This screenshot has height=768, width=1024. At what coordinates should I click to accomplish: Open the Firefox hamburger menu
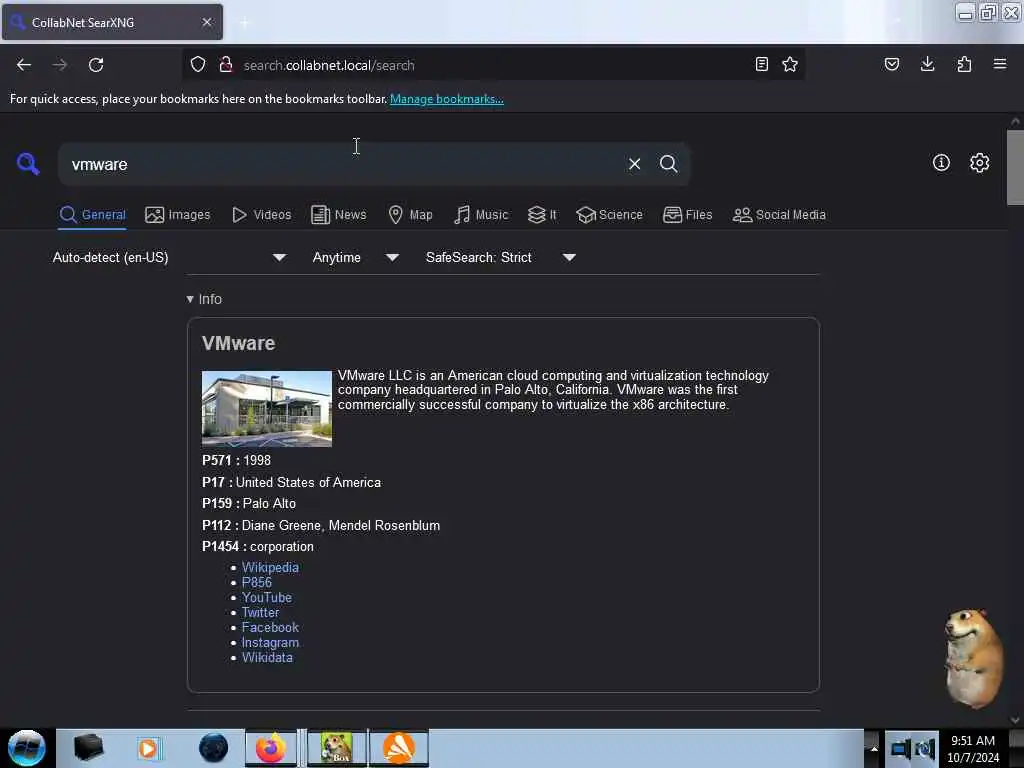(x=1000, y=64)
